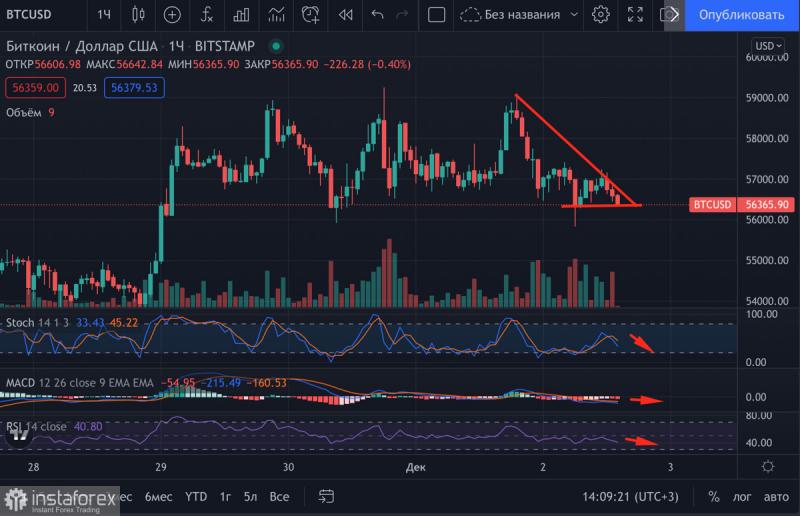Toggle auto scale with авто
Viewport: 800px width, 516px height.
(776, 497)
